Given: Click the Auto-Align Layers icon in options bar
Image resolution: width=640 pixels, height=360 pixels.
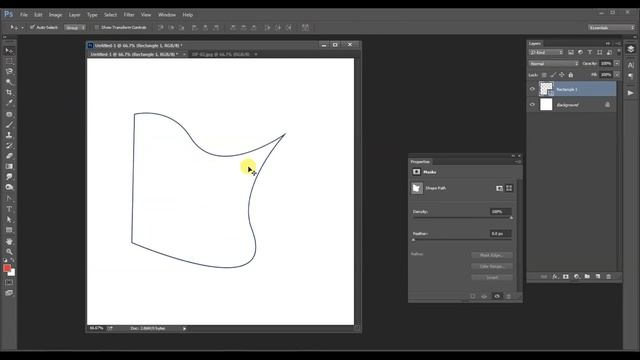Looking at the screenshot, I should tap(305, 27).
